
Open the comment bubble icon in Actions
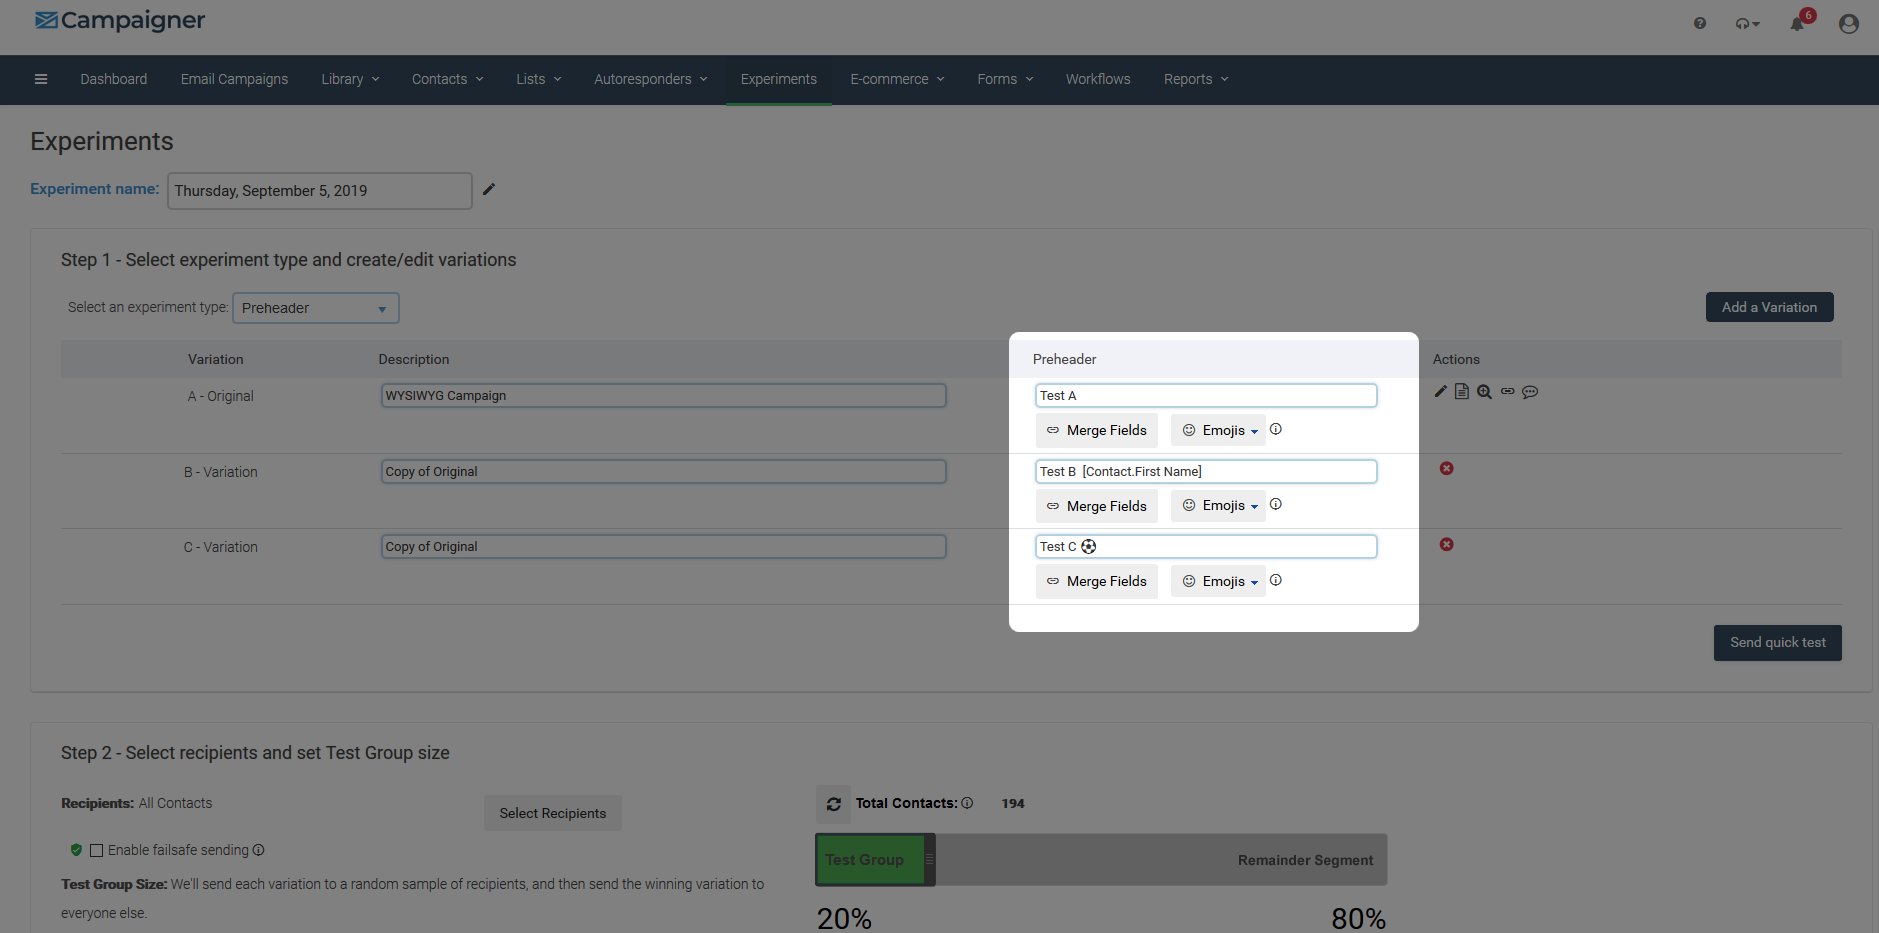coord(1530,392)
